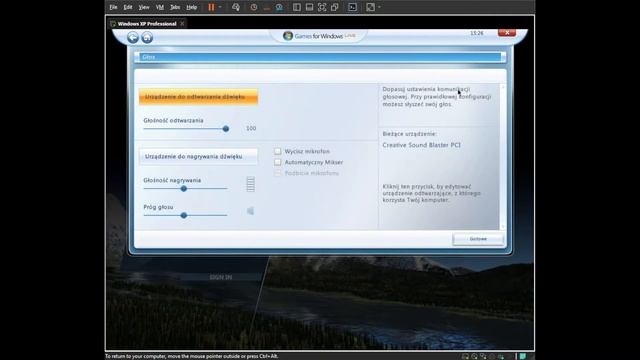Screen dimensions: 640x360
Task: Click the Bieżące urządzenie label
Action: pos(409,134)
